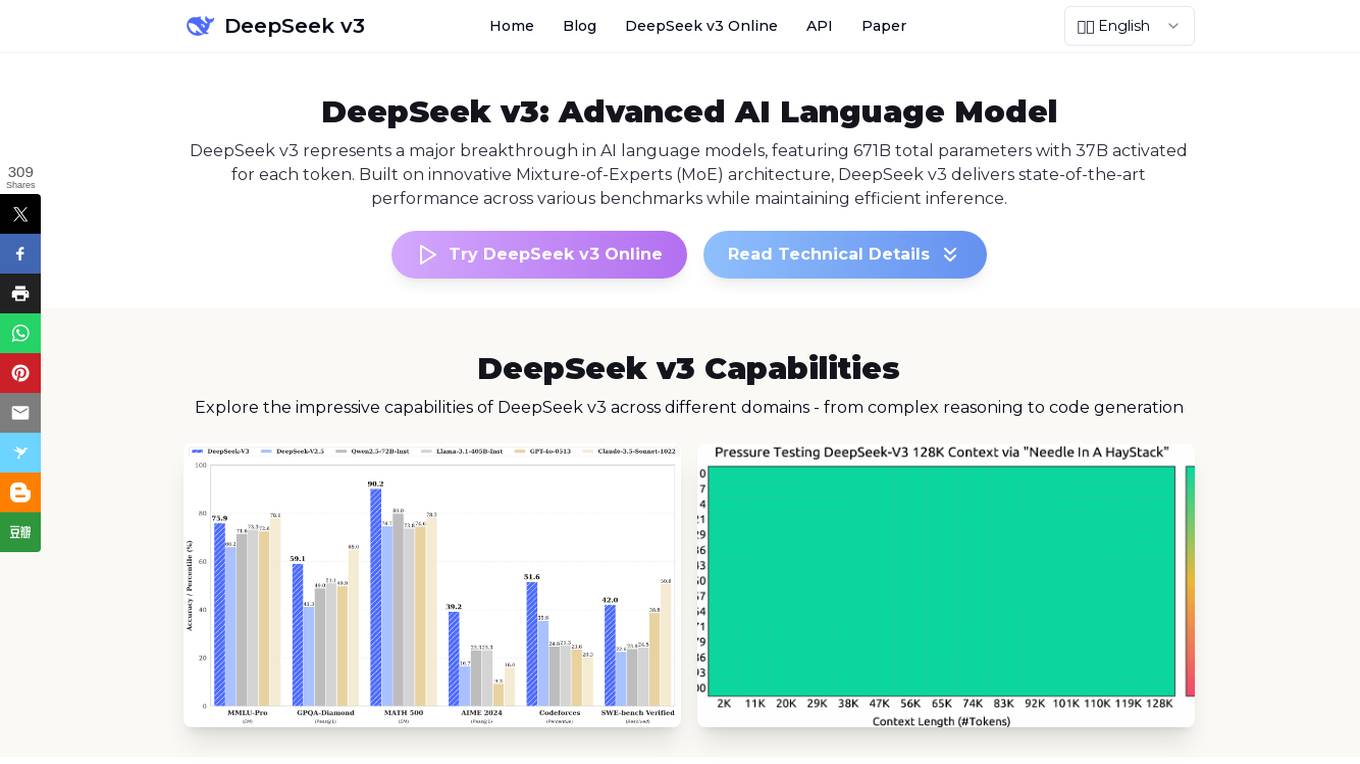The height and width of the screenshot is (764, 1360).
Task: Open the English language dropdown
Action: [1129, 26]
